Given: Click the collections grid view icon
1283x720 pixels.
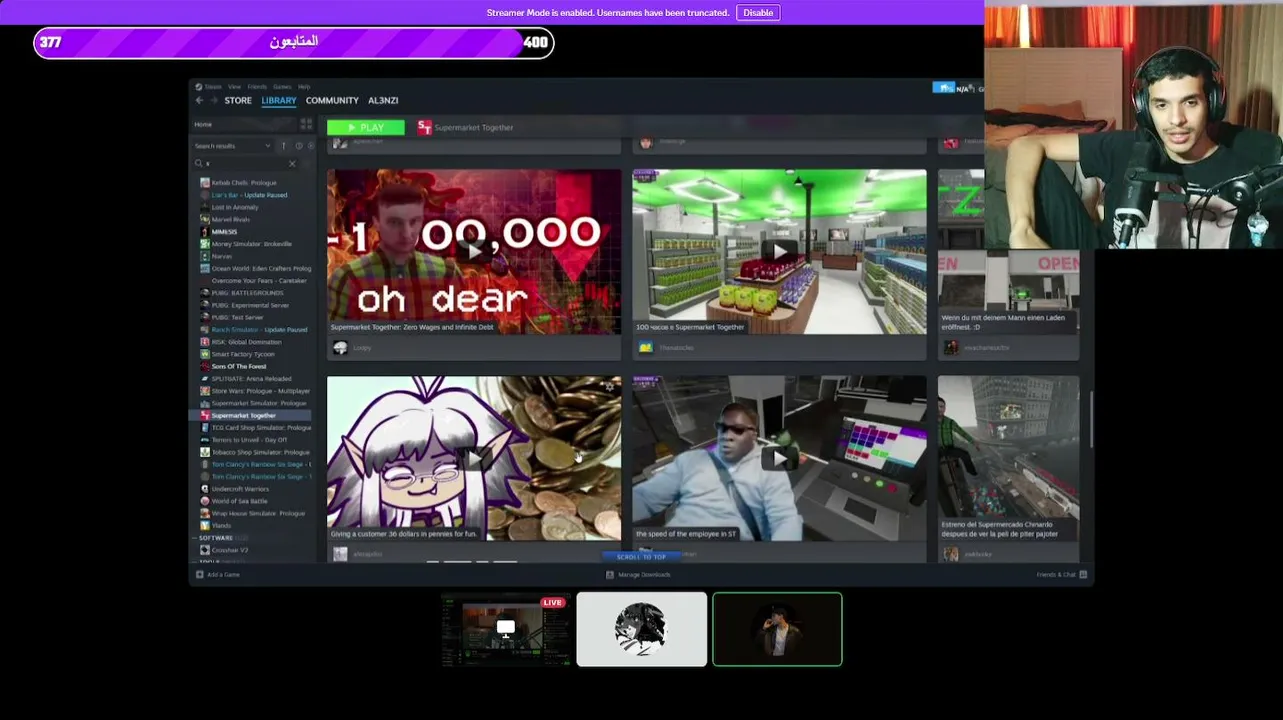Looking at the screenshot, I should click(x=306, y=124).
